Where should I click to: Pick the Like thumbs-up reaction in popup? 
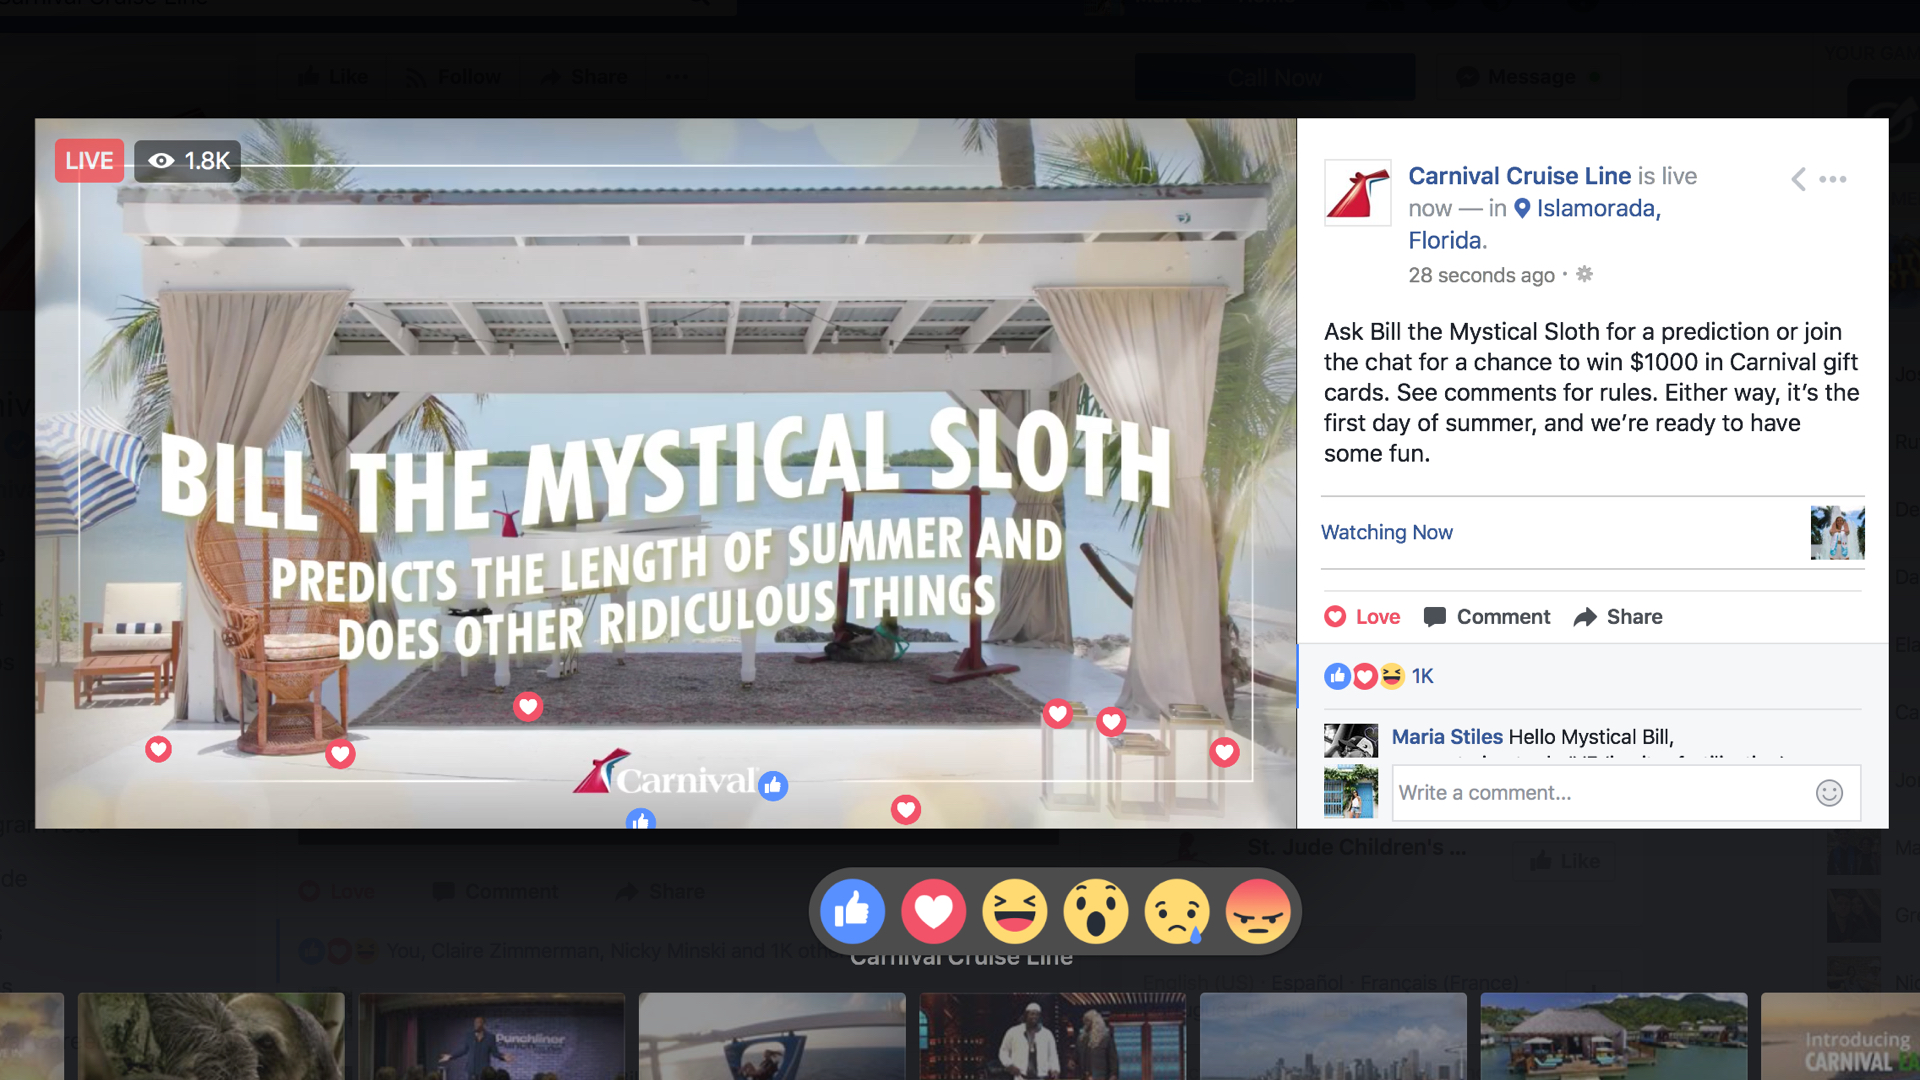coord(853,911)
